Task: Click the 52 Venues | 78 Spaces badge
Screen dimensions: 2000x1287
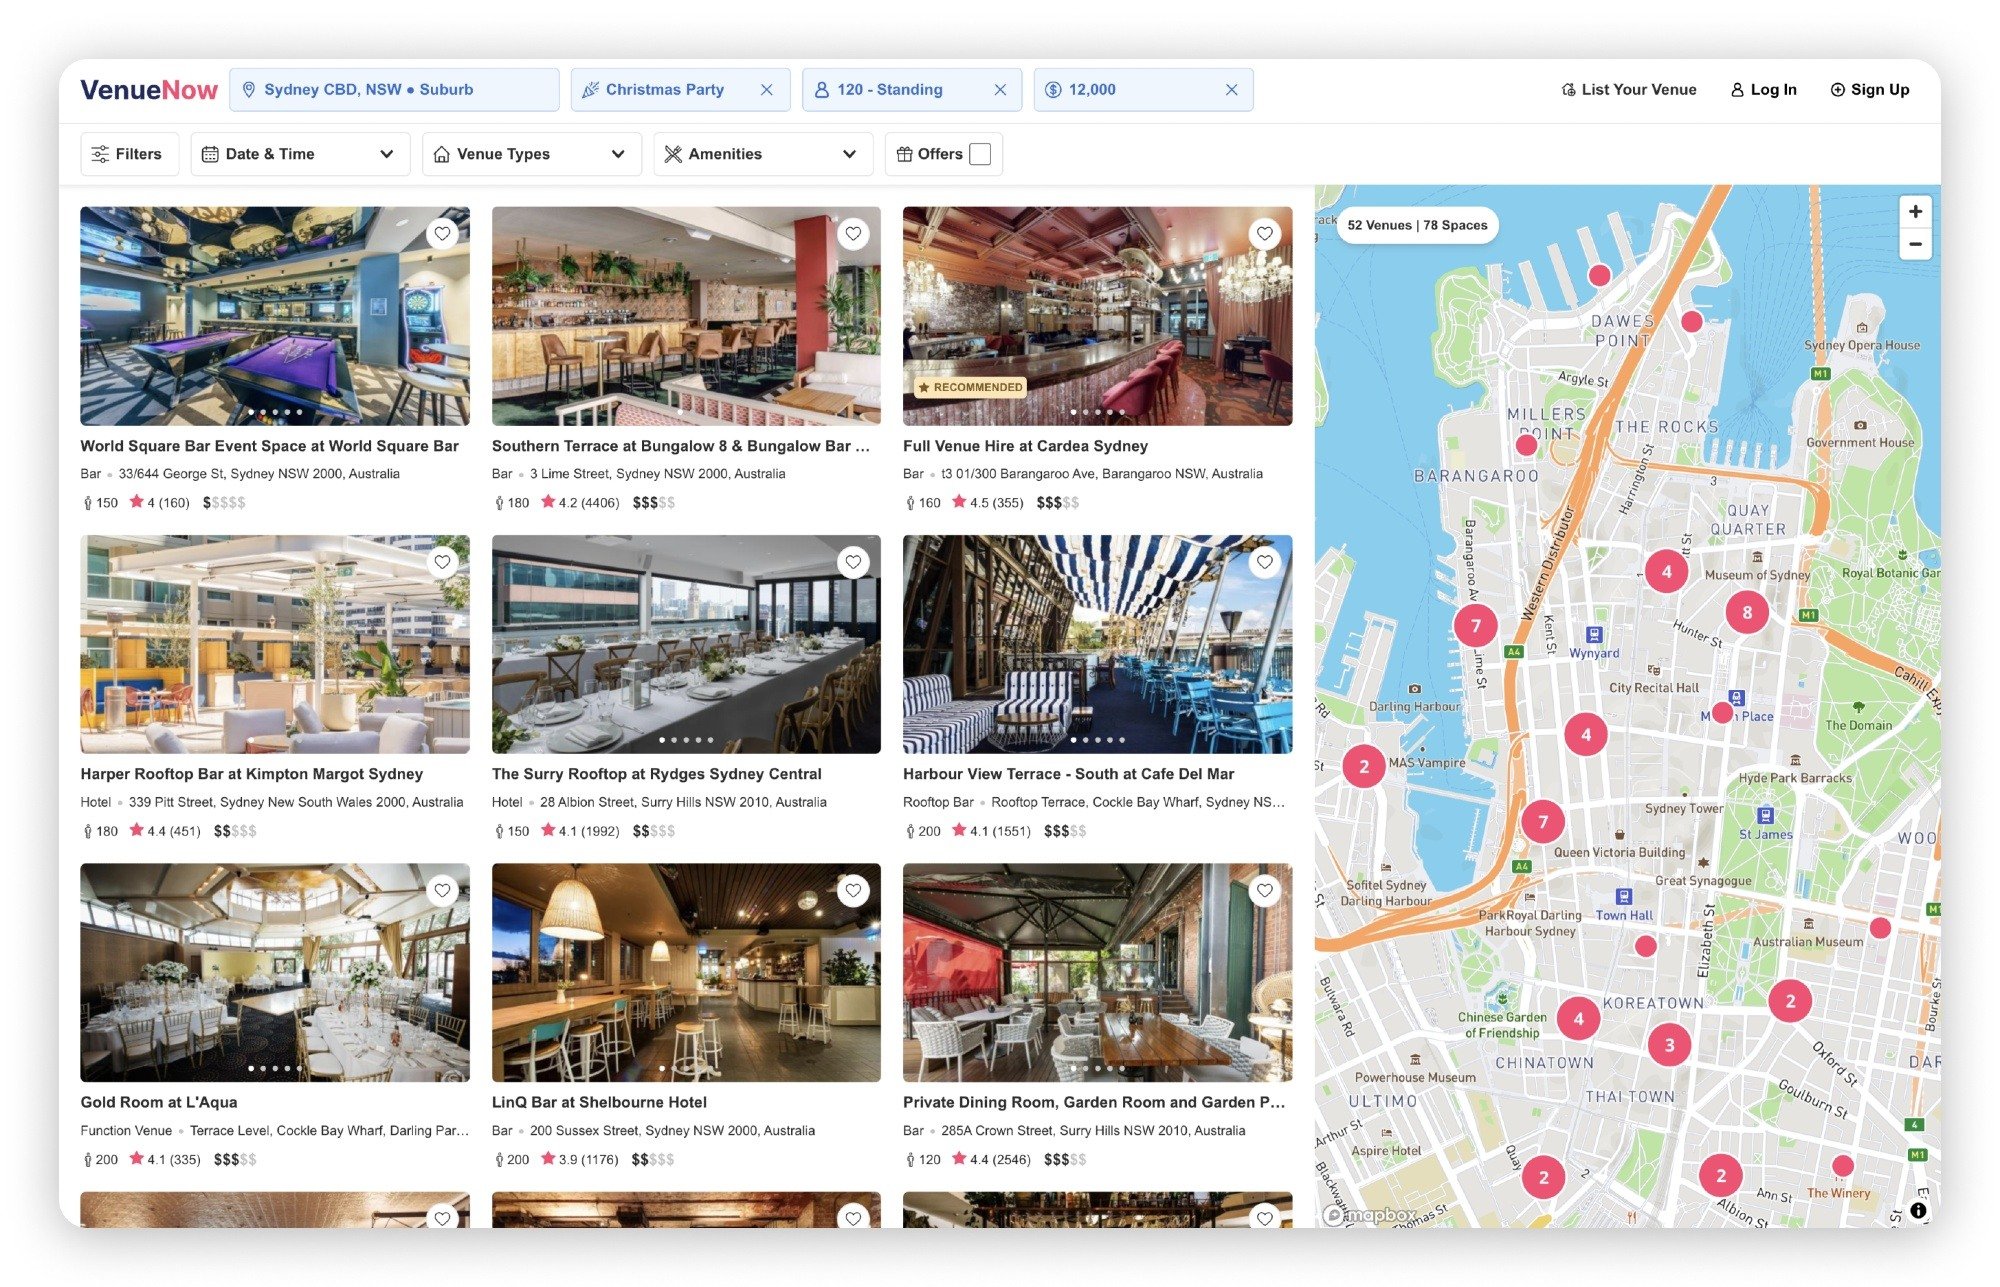Action: pos(1417,225)
